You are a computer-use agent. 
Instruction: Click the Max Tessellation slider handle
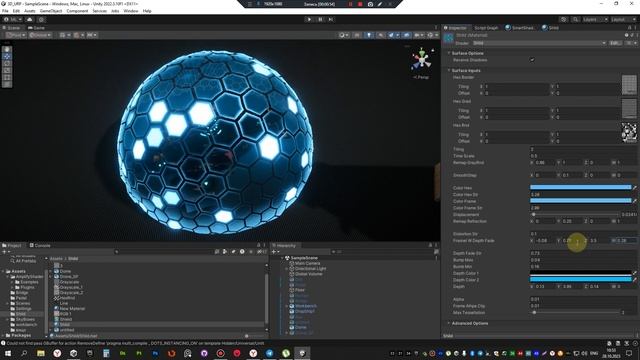click(534, 312)
